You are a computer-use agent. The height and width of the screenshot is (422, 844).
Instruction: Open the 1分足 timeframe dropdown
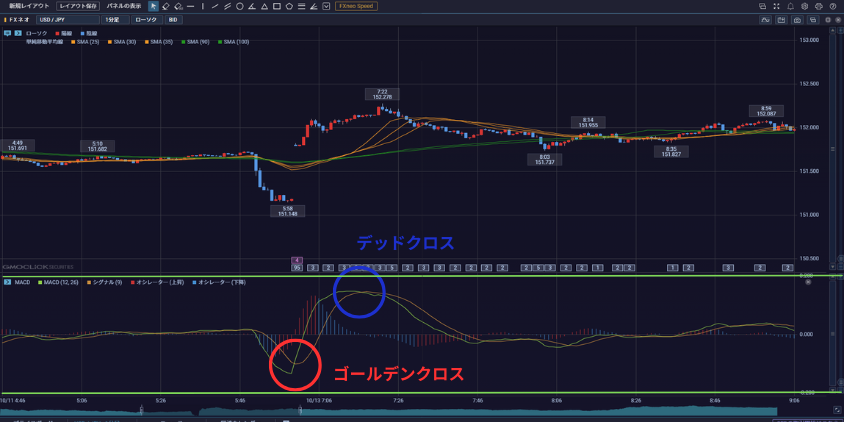coord(113,19)
